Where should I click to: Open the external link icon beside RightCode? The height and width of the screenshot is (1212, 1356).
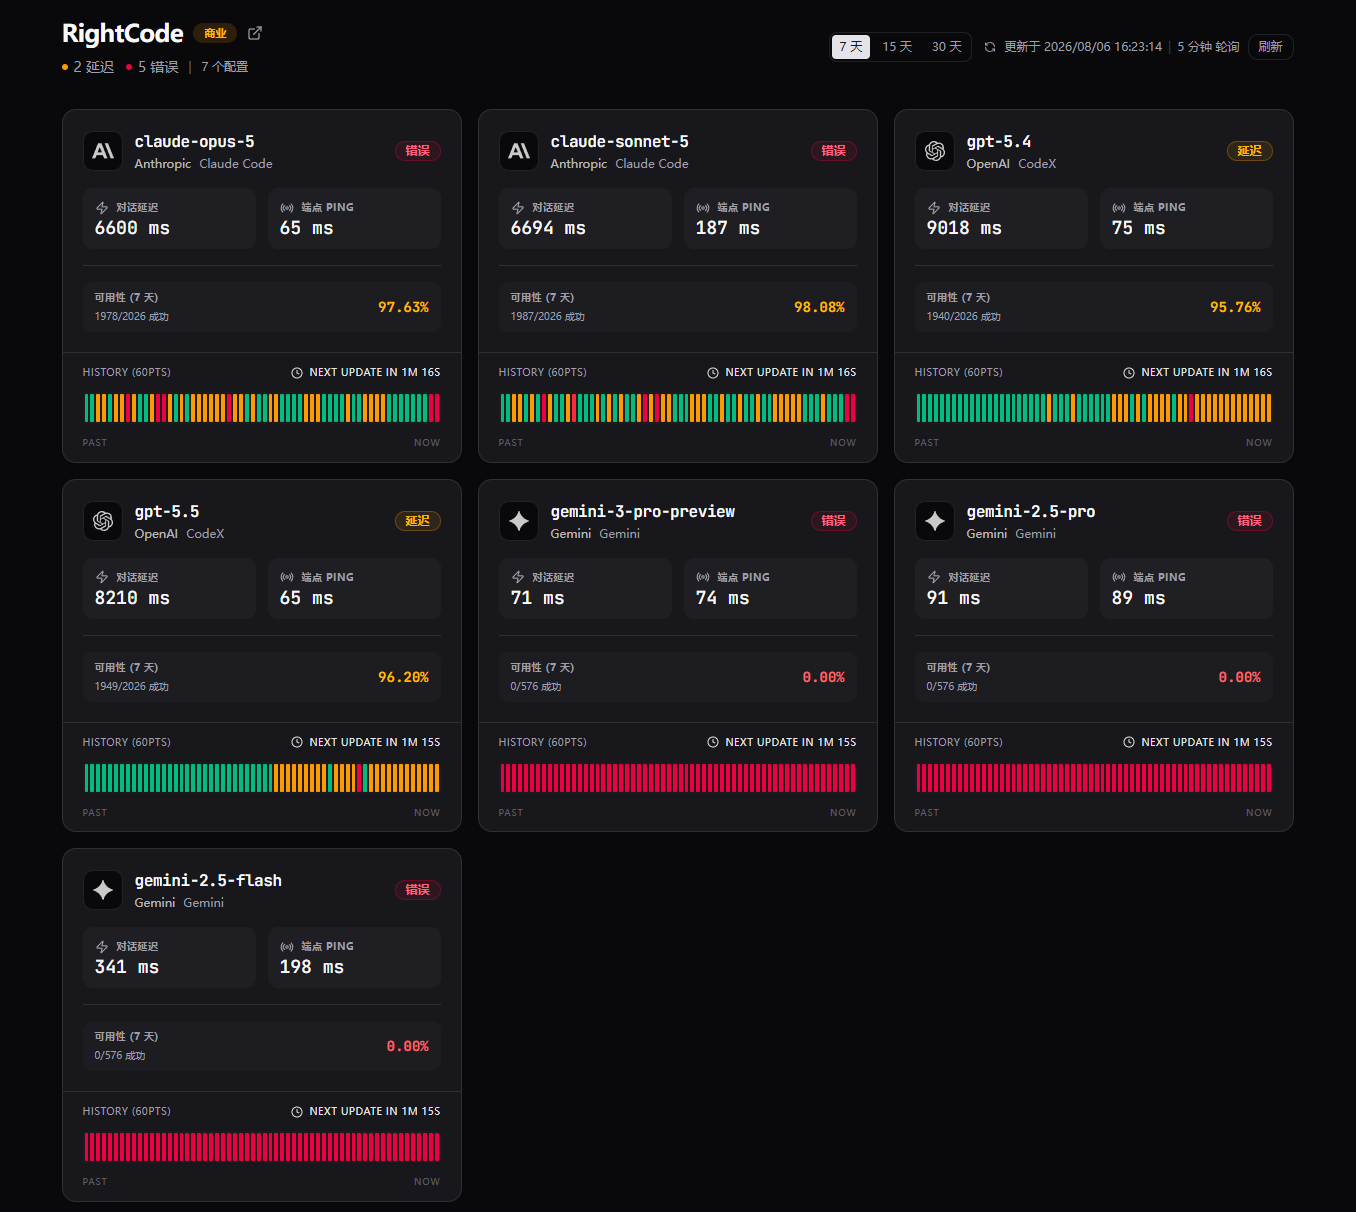(x=255, y=33)
